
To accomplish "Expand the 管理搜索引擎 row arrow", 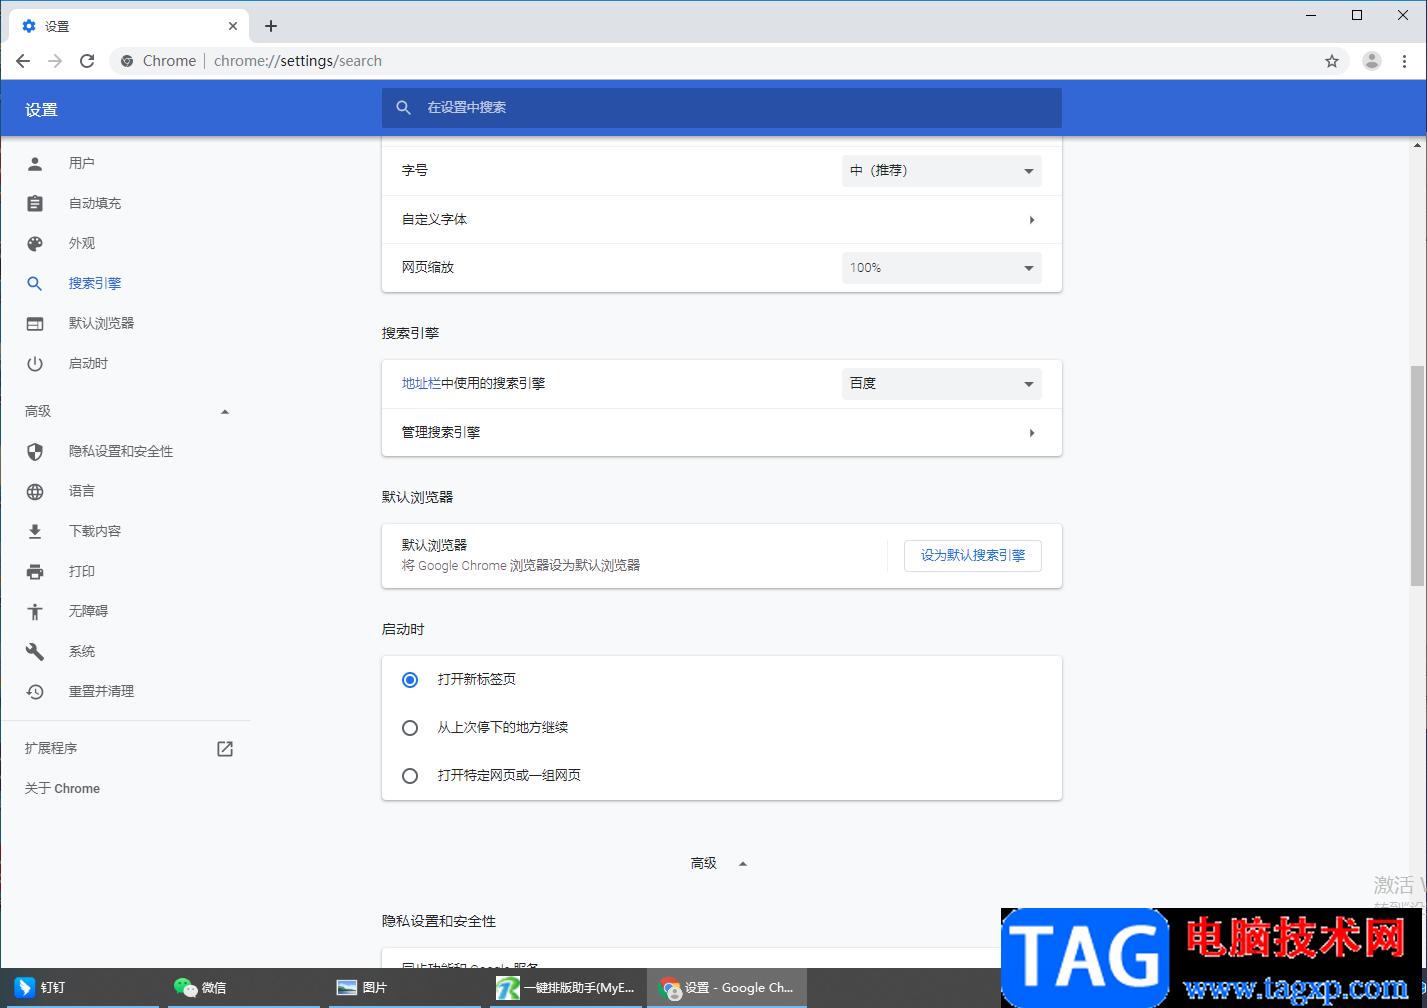I will (1032, 433).
